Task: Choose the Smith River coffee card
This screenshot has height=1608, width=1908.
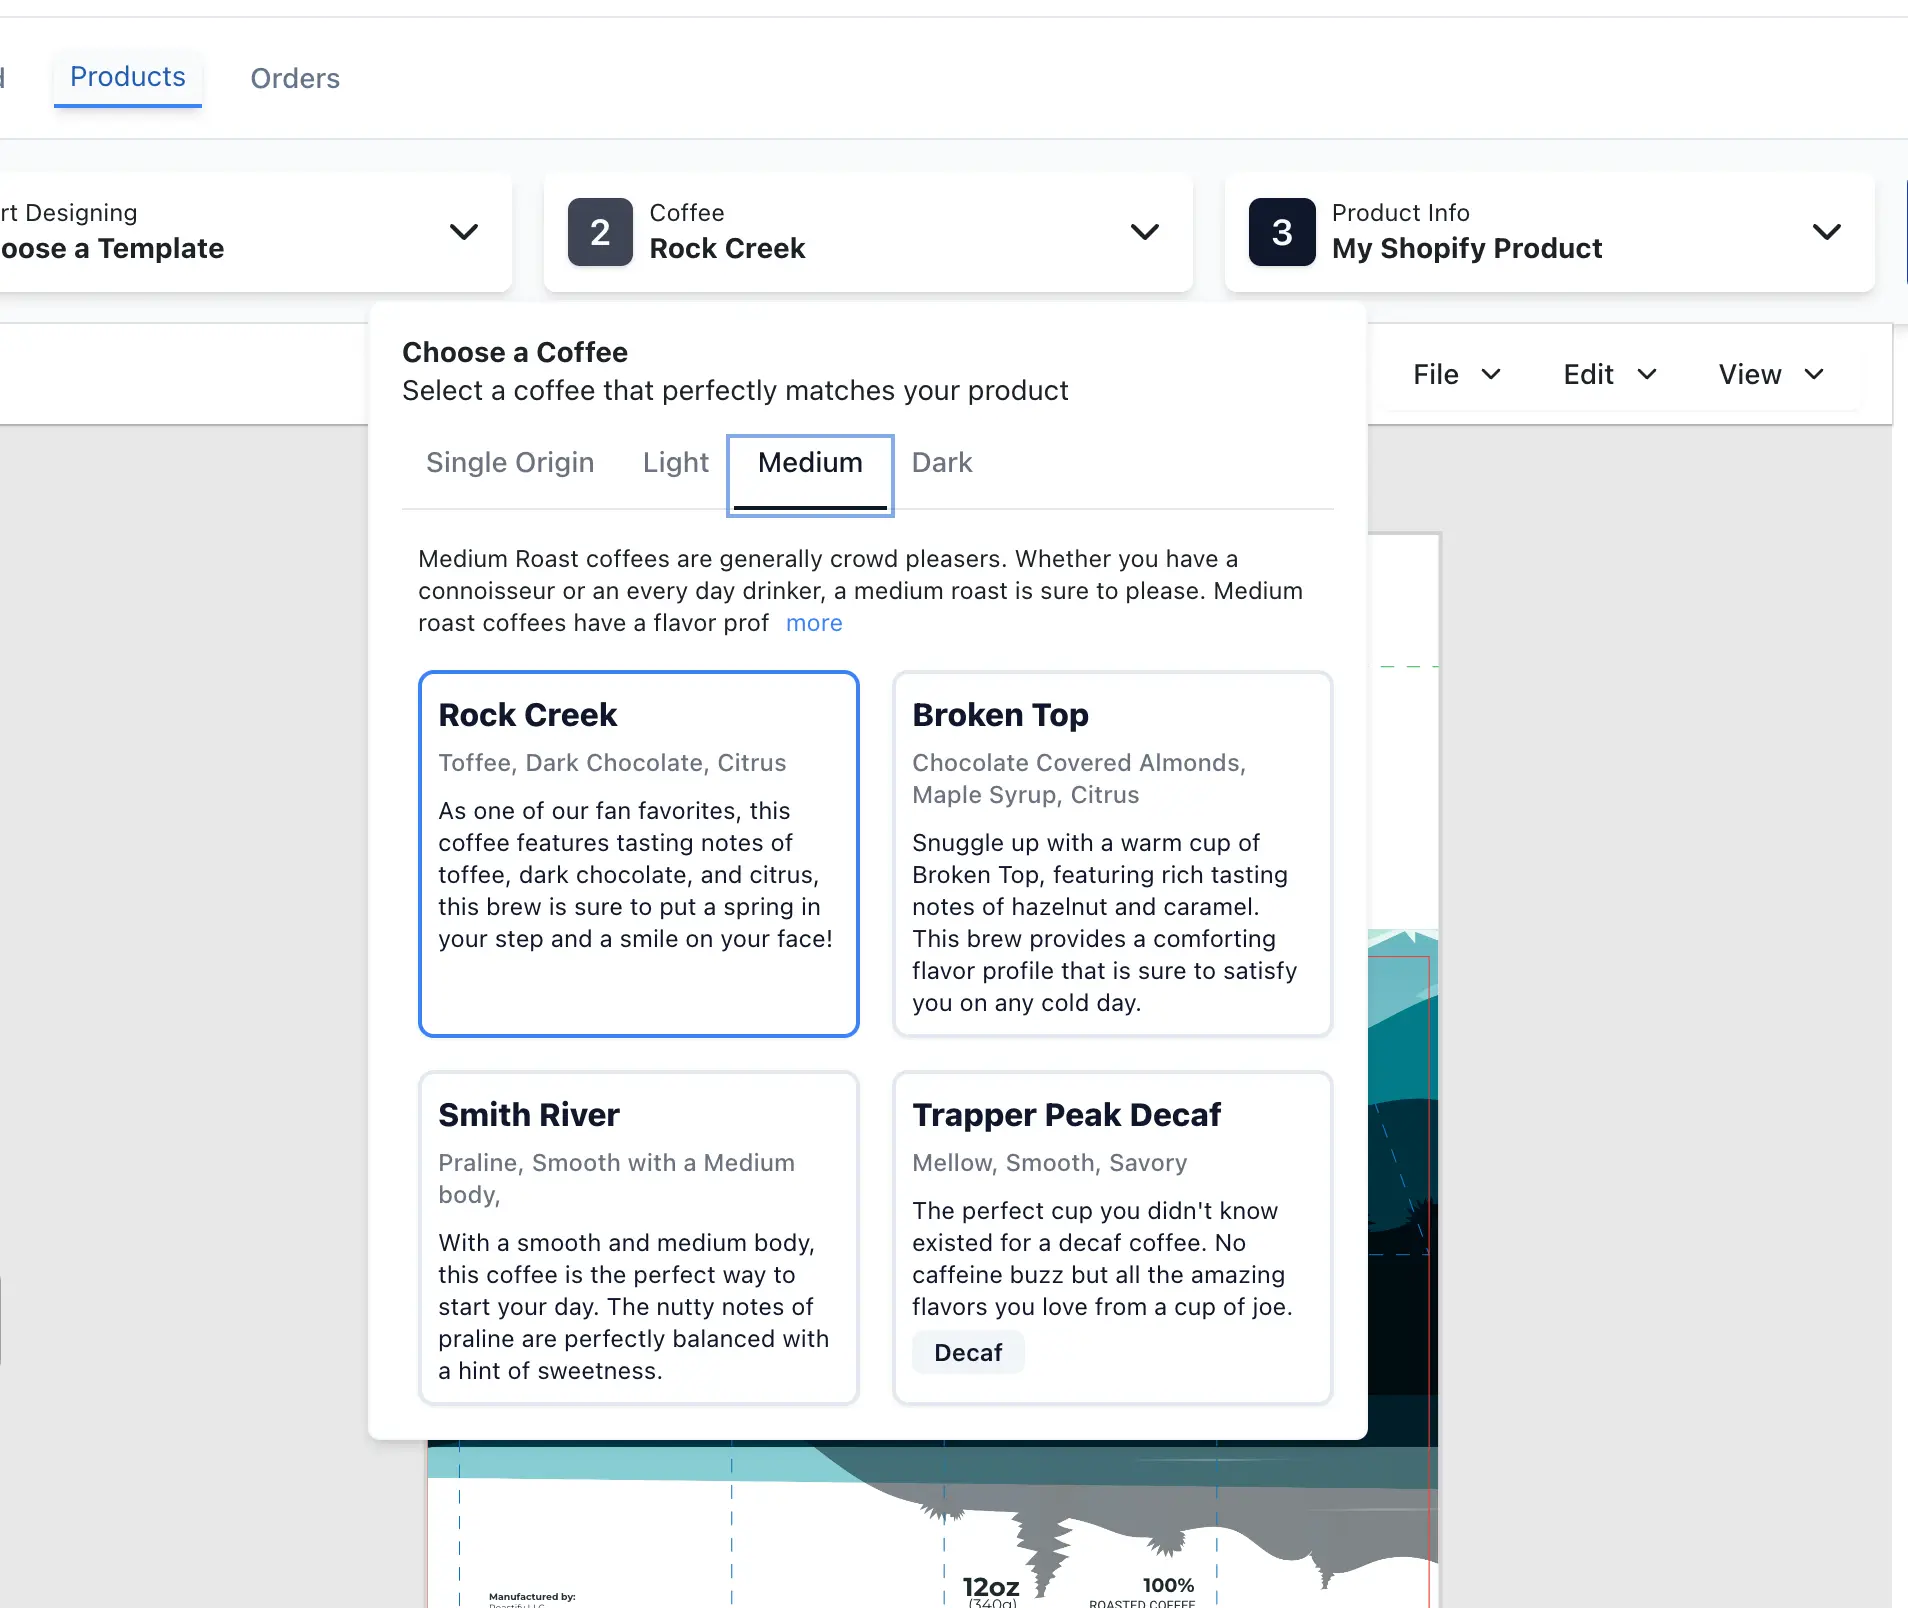Action: [639, 1237]
